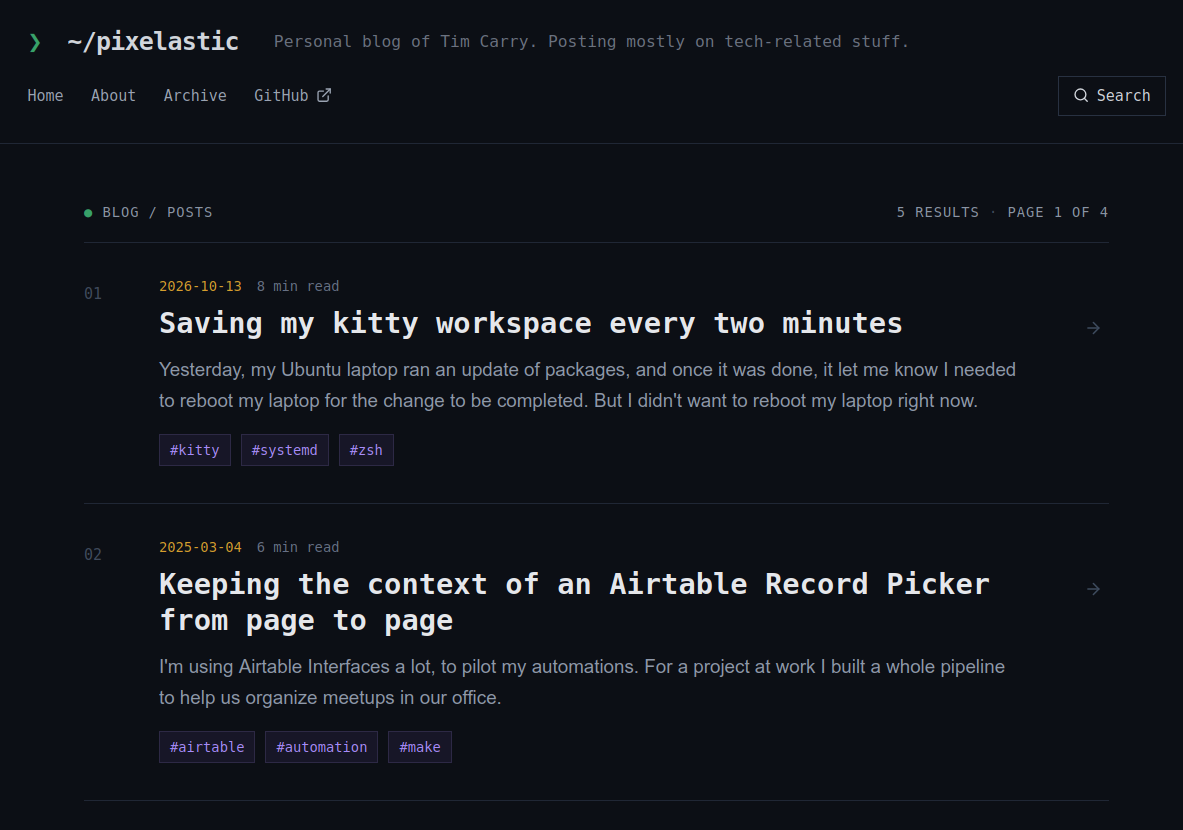Open the post Keeping the context of an Airtable Record Picker
Screen dimensions: 1183x830
click(574, 602)
